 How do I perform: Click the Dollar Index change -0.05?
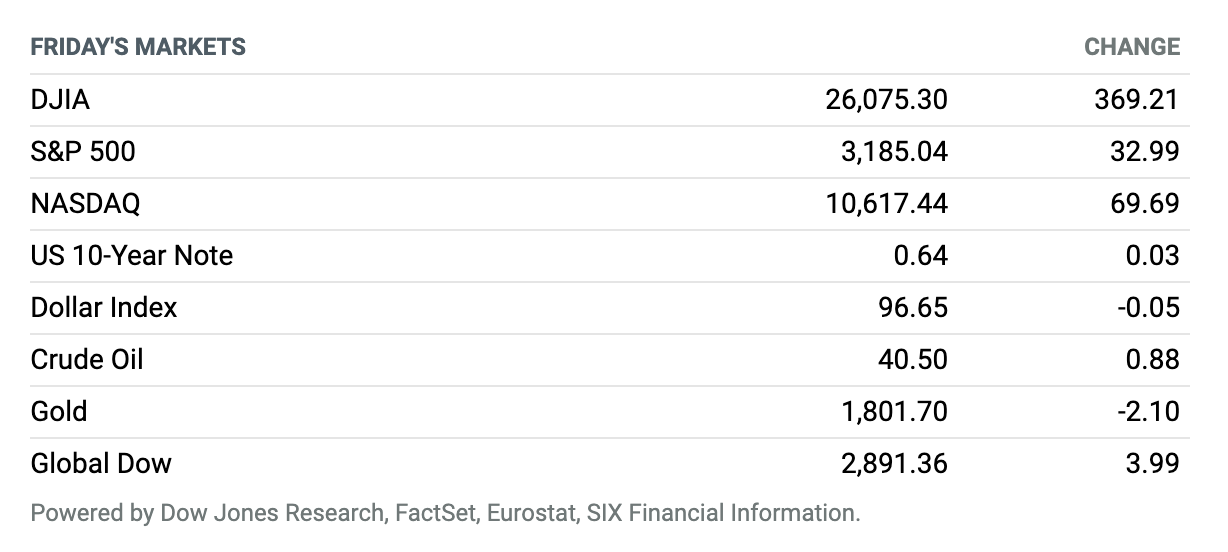click(x=1148, y=307)
